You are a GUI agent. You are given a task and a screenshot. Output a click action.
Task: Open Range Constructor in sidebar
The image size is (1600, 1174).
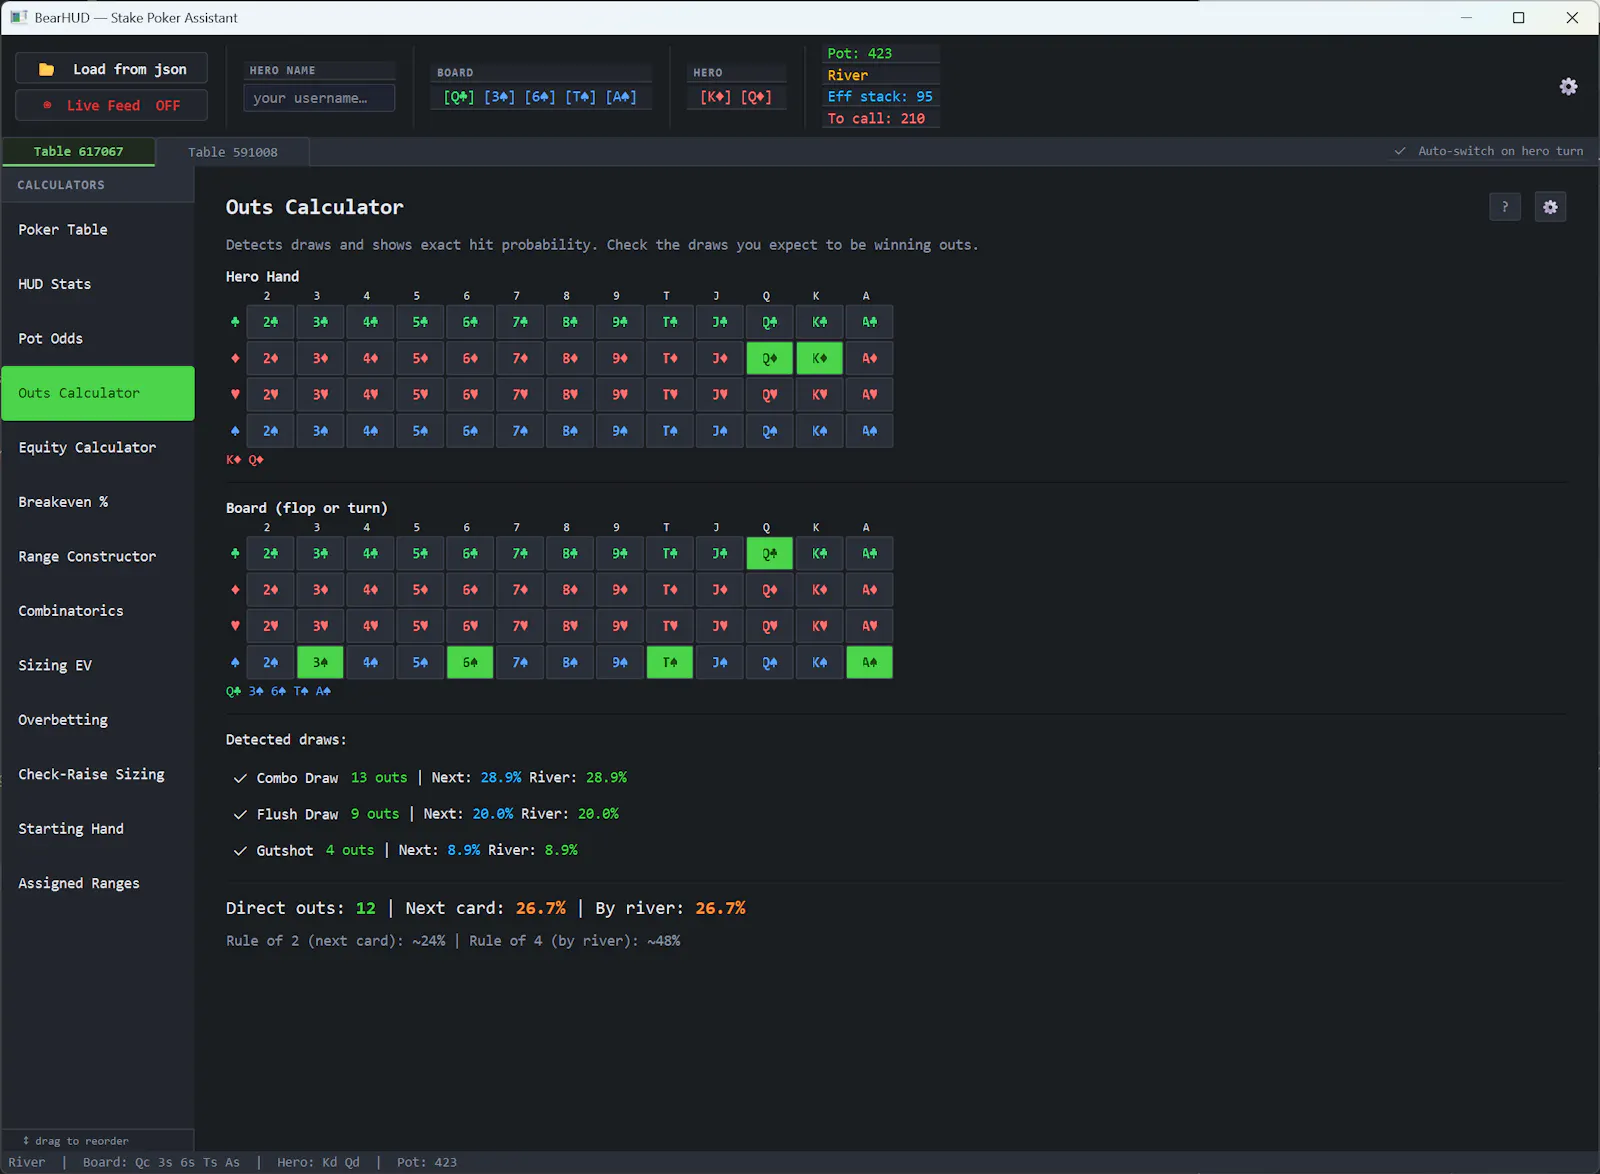pos(98,557)
